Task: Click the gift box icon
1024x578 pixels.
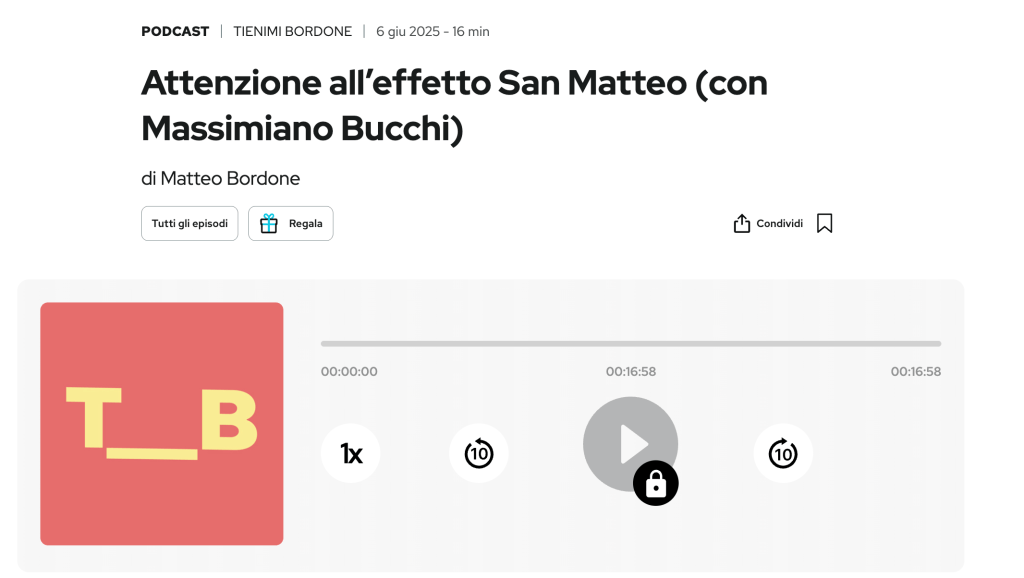Action: point(269,224)
